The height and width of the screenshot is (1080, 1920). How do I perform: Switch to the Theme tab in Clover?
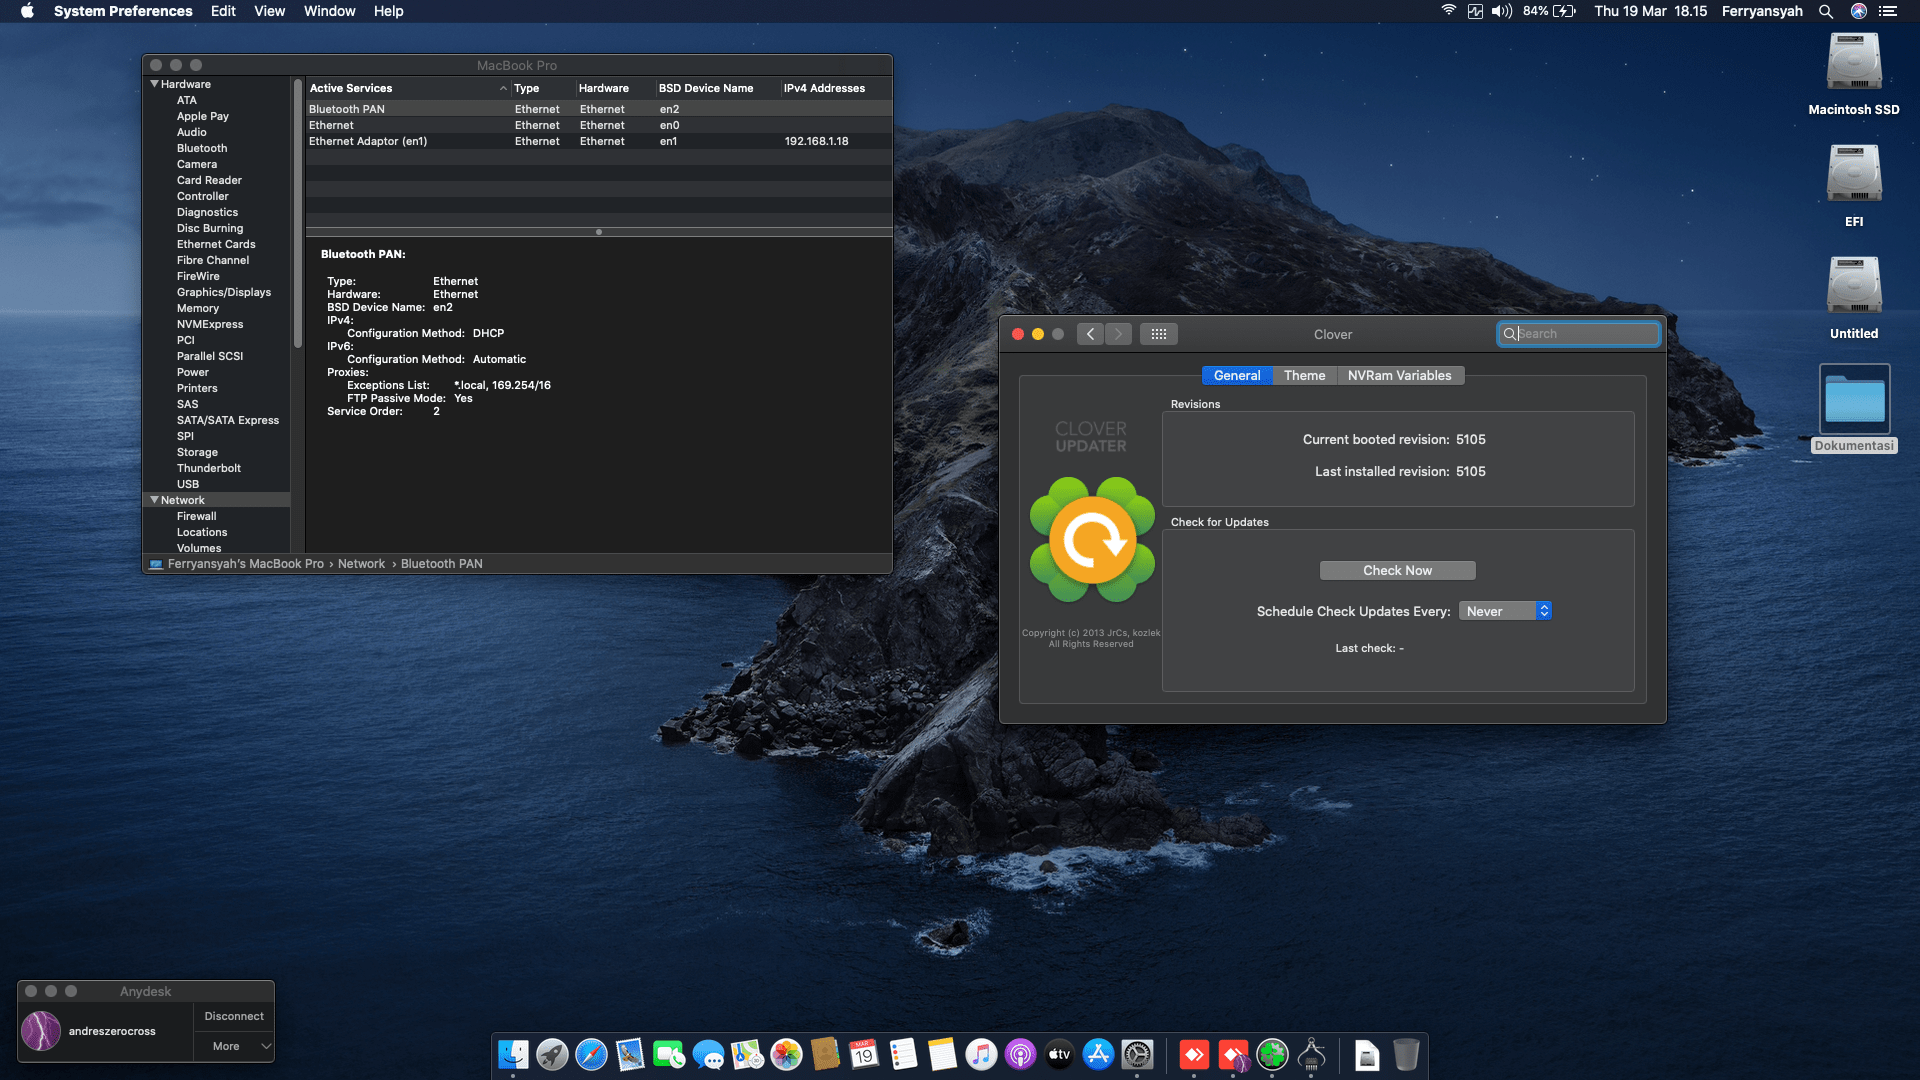1305,375
